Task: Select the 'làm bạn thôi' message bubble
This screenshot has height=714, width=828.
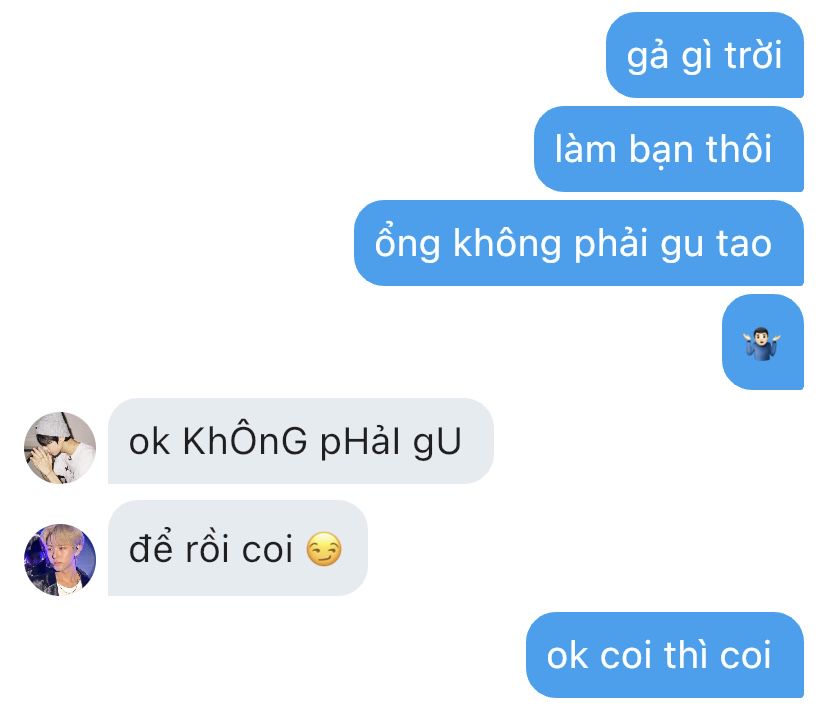Action: click(x=669, y=149)
